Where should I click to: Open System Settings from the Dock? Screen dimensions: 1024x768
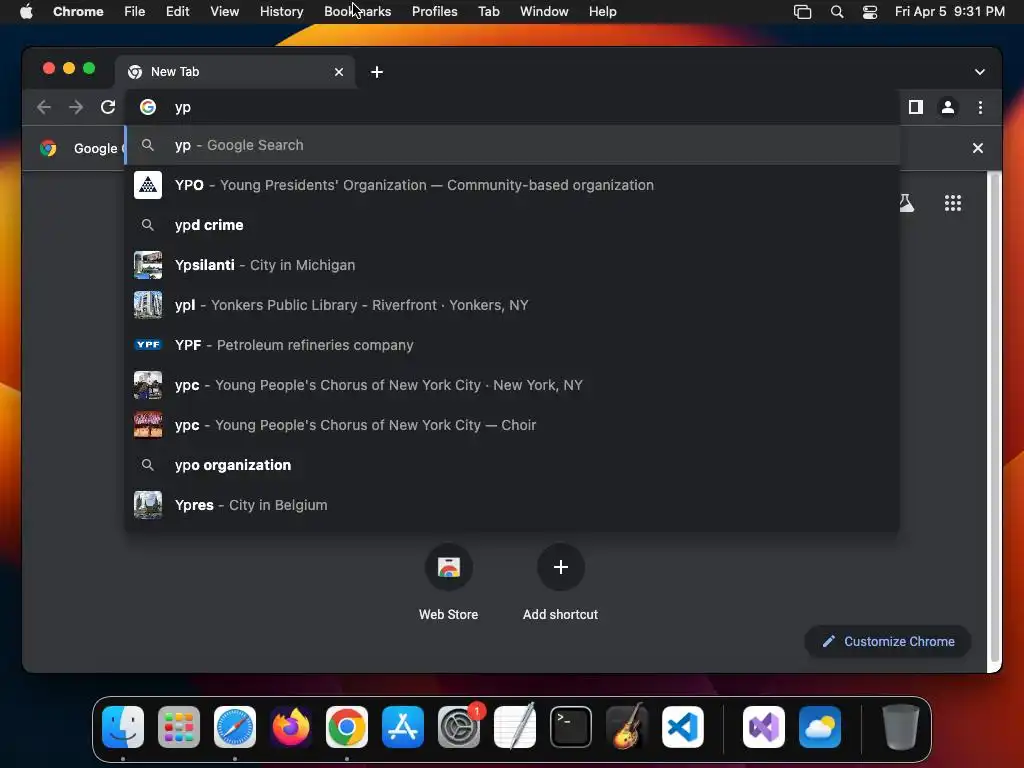pyautogui.click(x=459, y=727)
